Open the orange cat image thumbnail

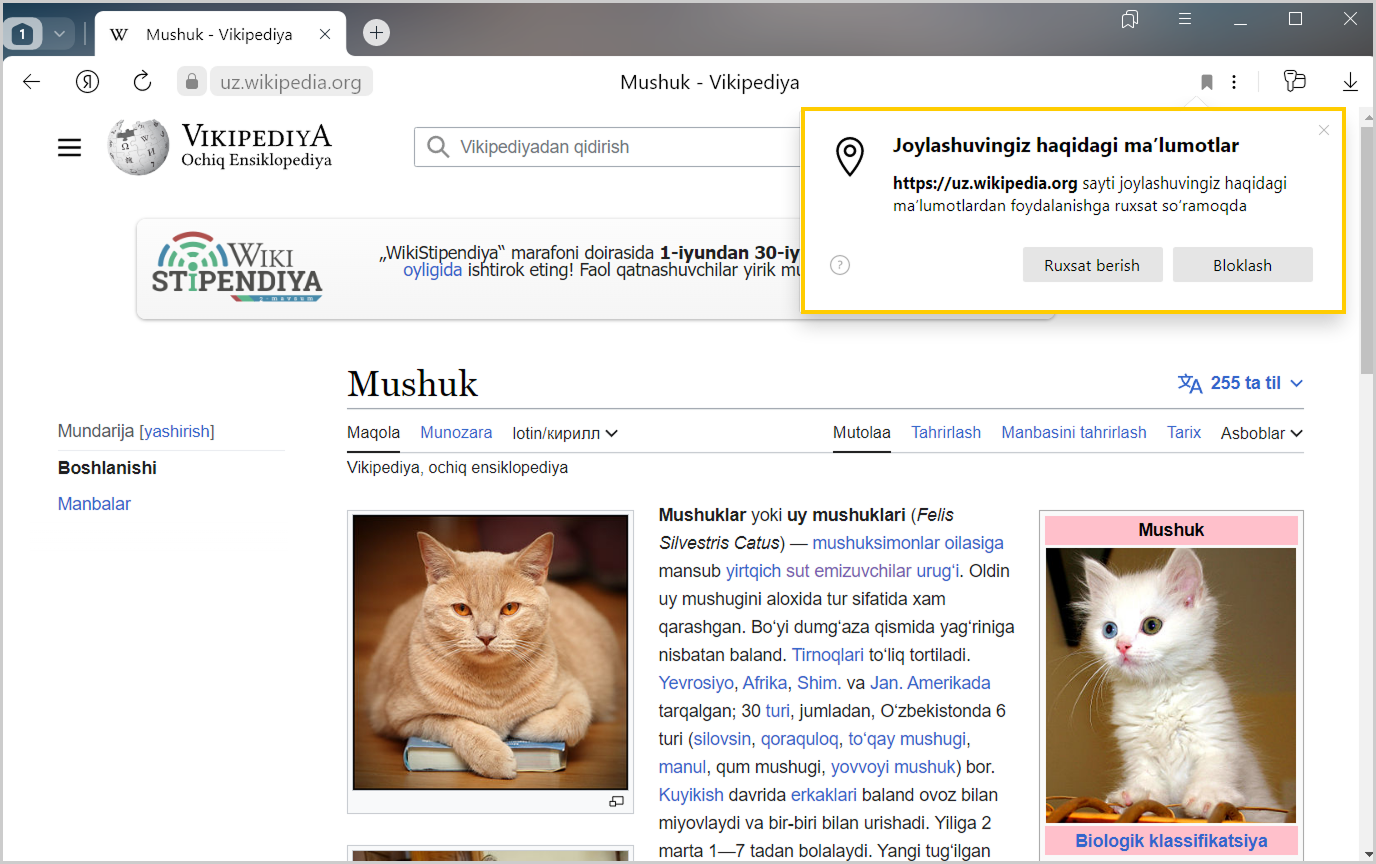click(490, 652)
